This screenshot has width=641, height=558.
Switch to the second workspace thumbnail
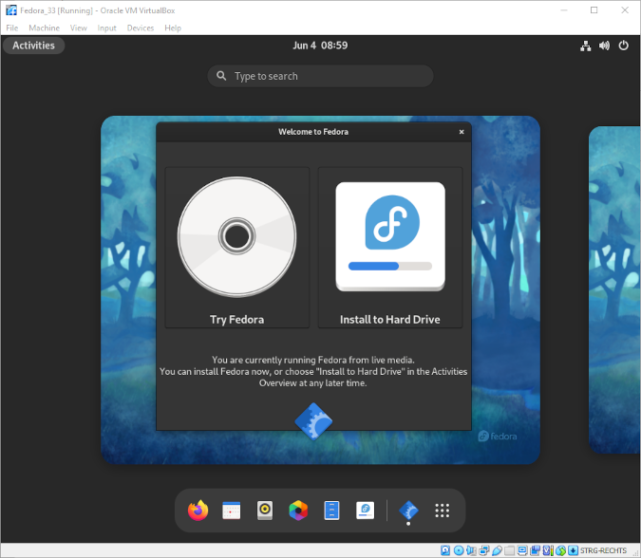614,290
